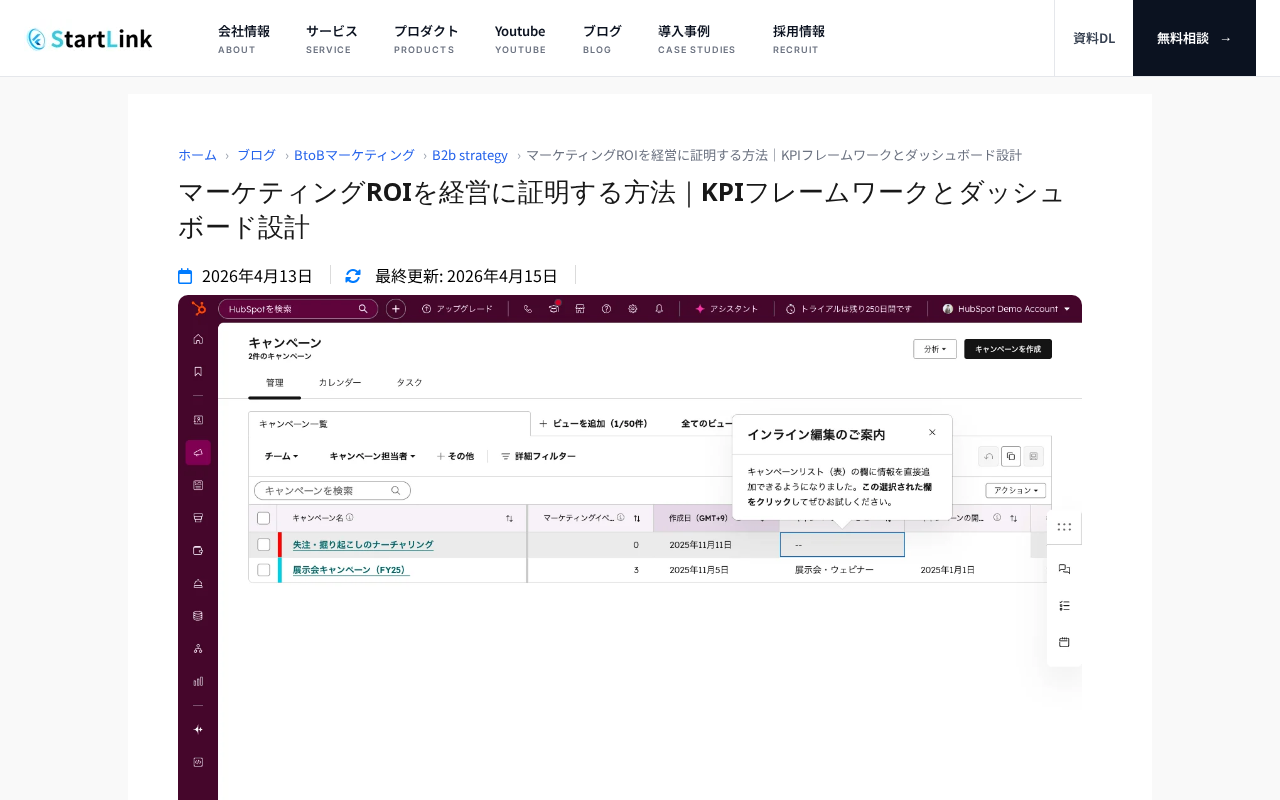The image size is (1280, 800).
Task: Click the キャンペーンを作成 button
Action: coord(1008,349)
